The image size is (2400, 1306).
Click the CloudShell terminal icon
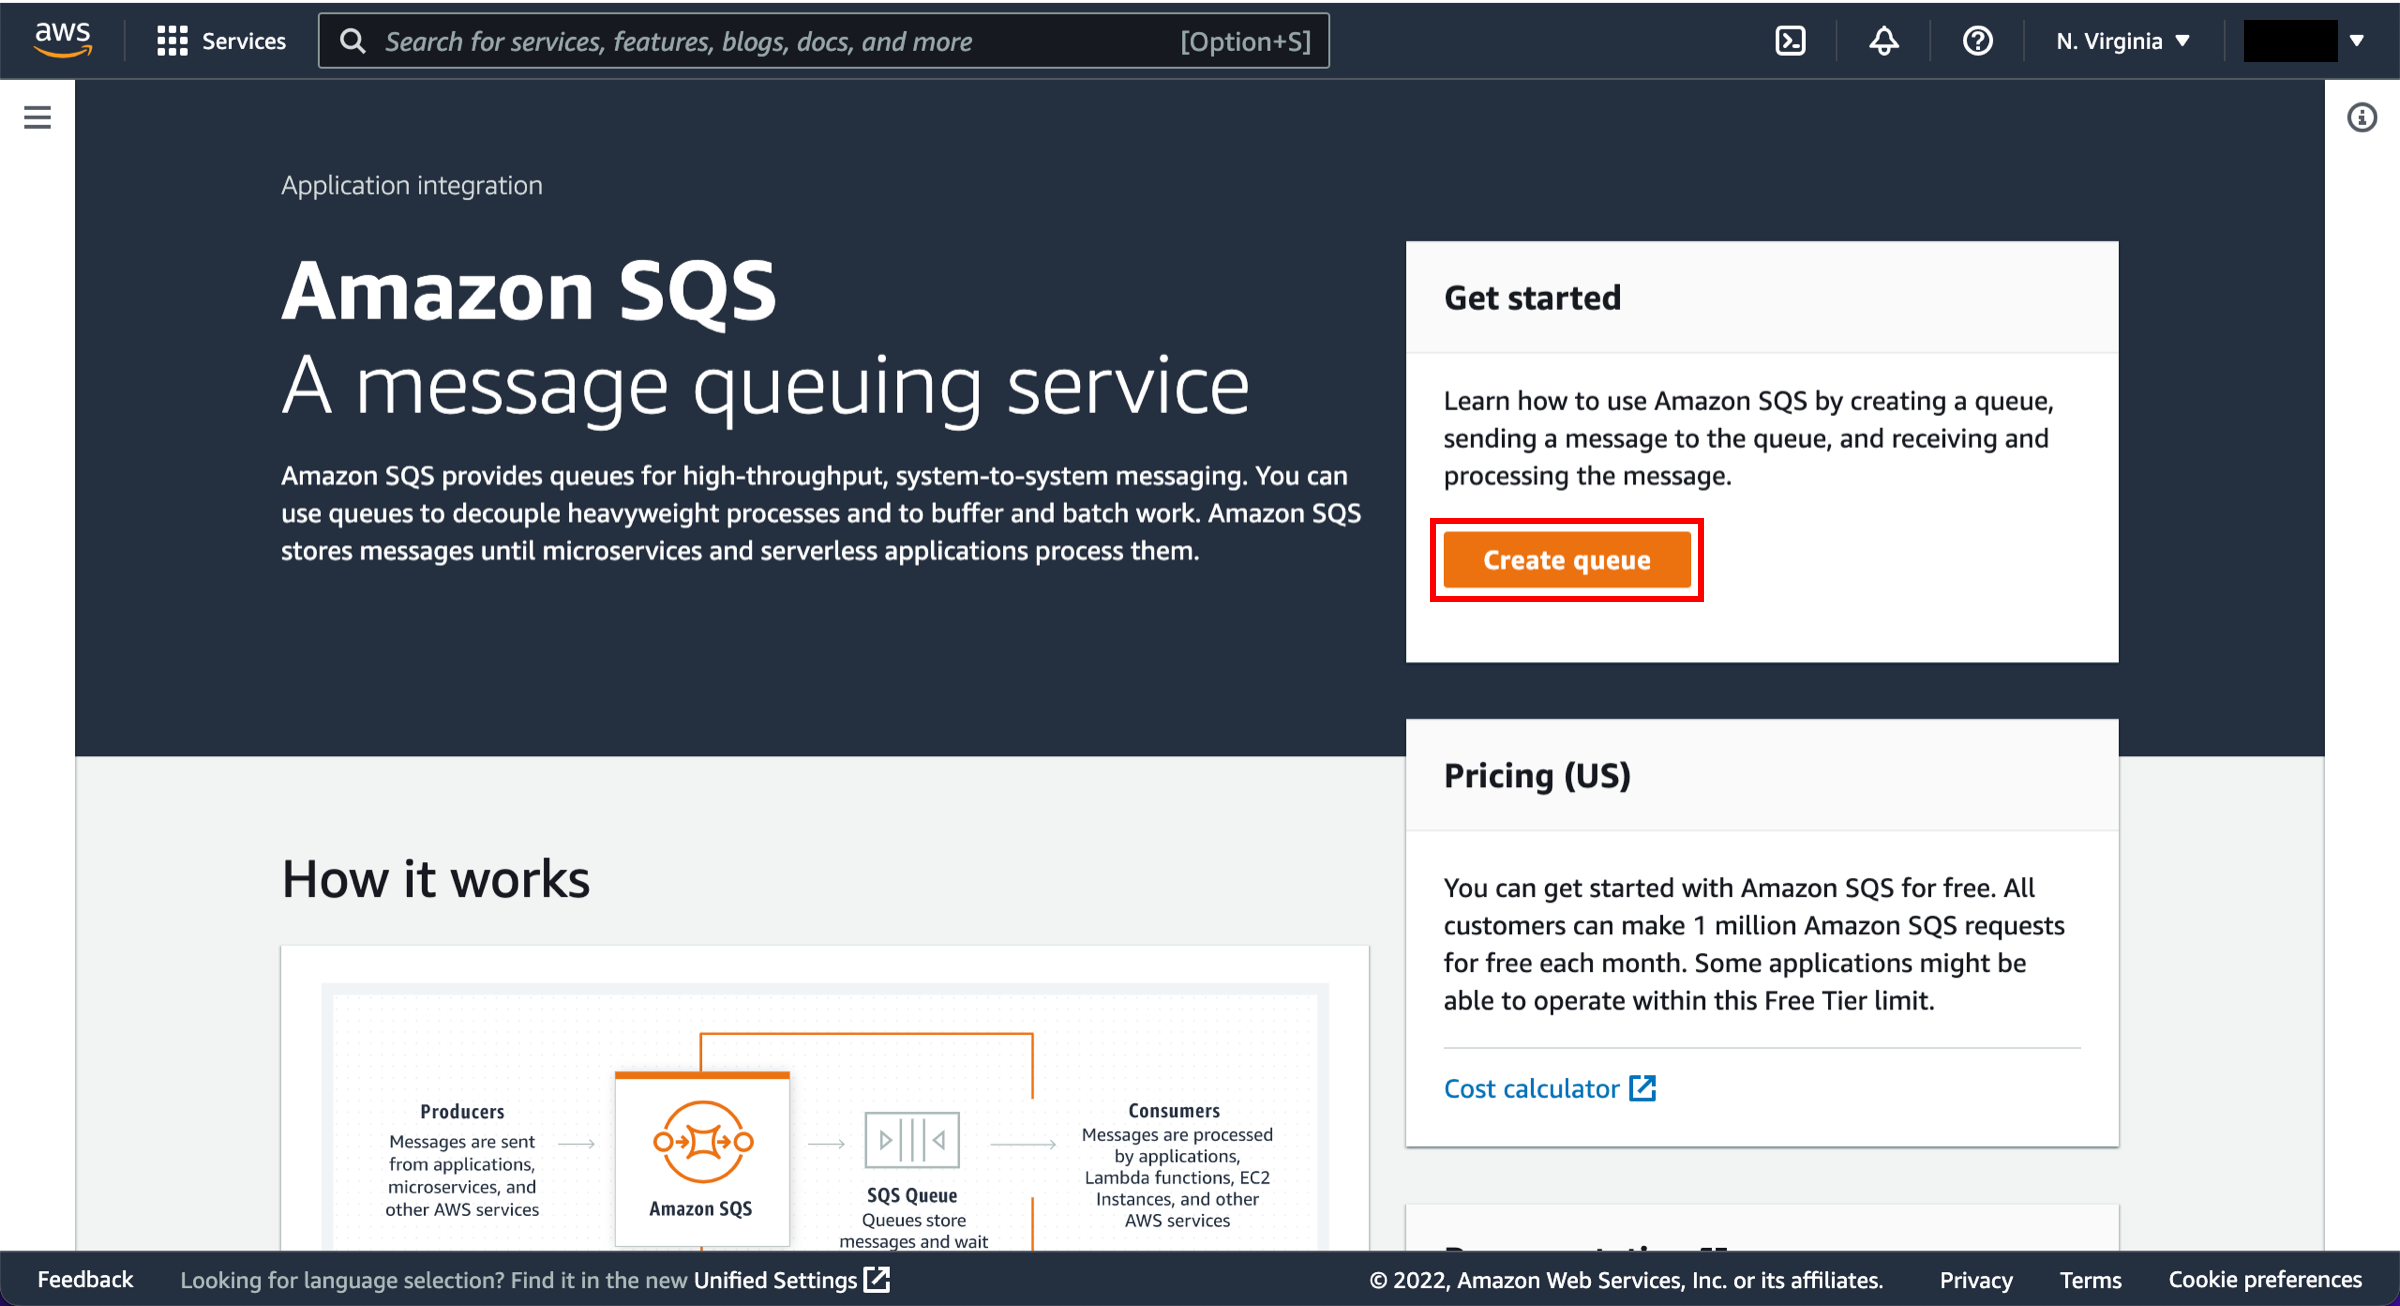(1791, 40)
